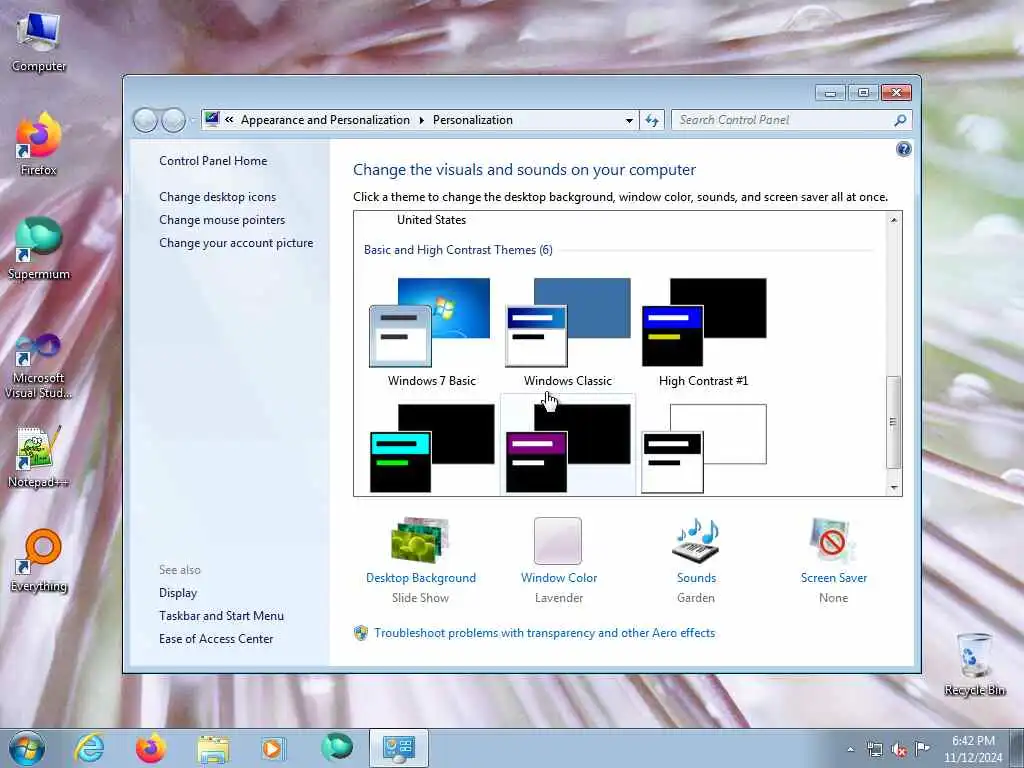
Task: Click the Back navigation button
Action: (x=145, y=120)
